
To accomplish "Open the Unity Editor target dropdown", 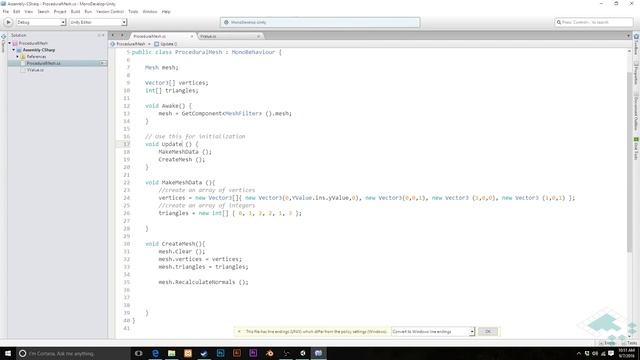I will (x=98, y=22).
